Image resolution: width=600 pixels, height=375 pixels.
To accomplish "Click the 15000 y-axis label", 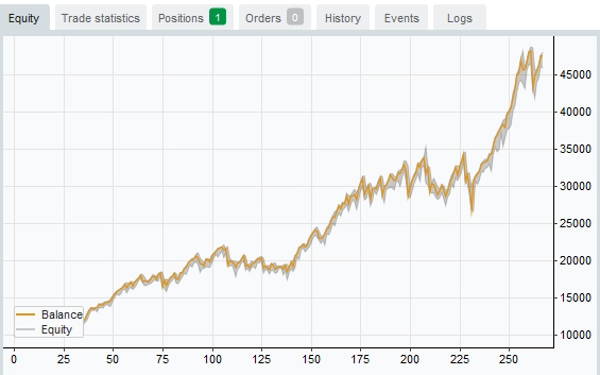I will click(575, 298).
